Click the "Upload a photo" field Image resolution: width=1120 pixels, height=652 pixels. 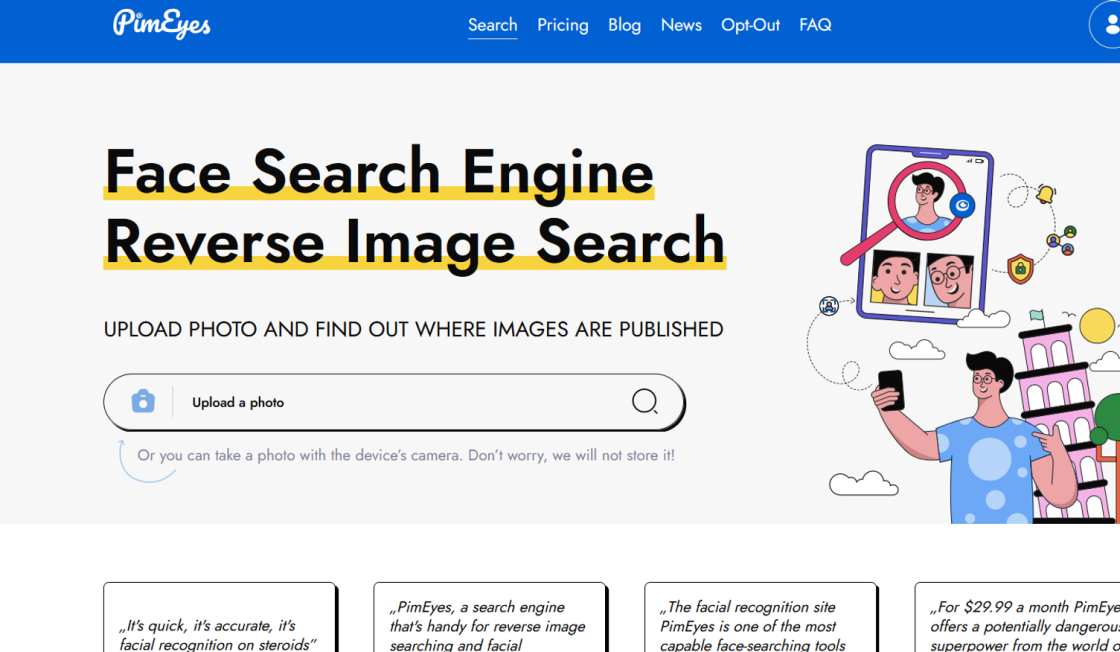pyautogui.click(x=400, y=402)
